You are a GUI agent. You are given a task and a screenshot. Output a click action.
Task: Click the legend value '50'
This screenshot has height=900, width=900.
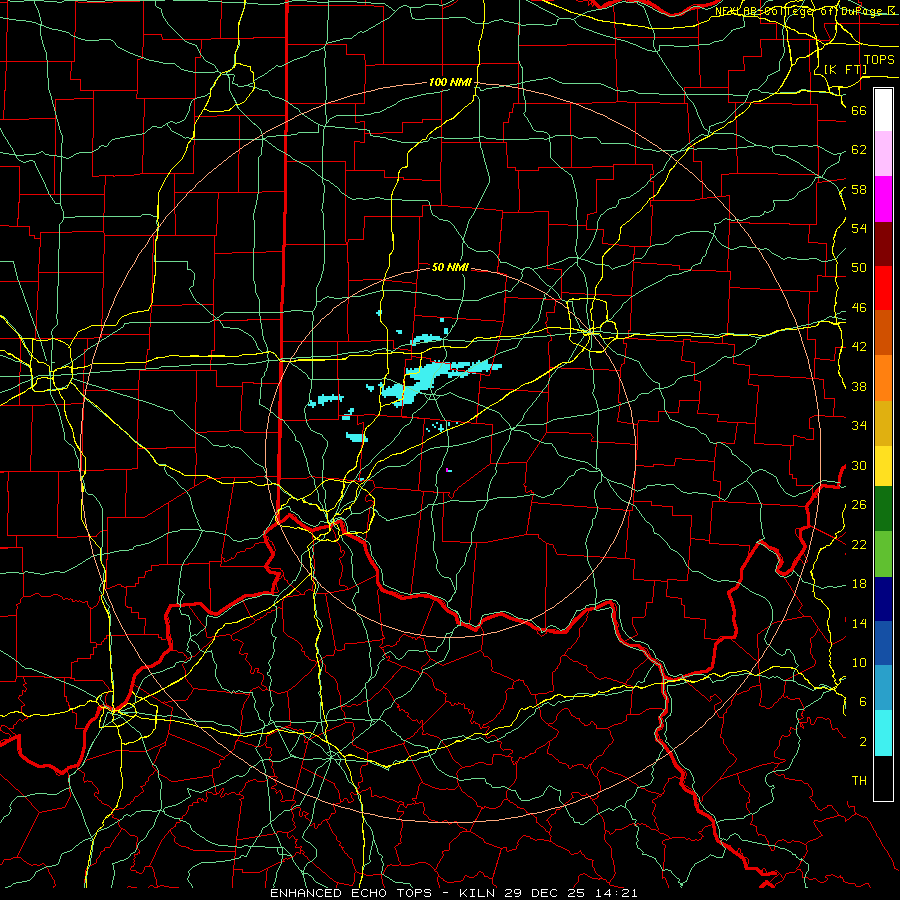tap(859, 268)
